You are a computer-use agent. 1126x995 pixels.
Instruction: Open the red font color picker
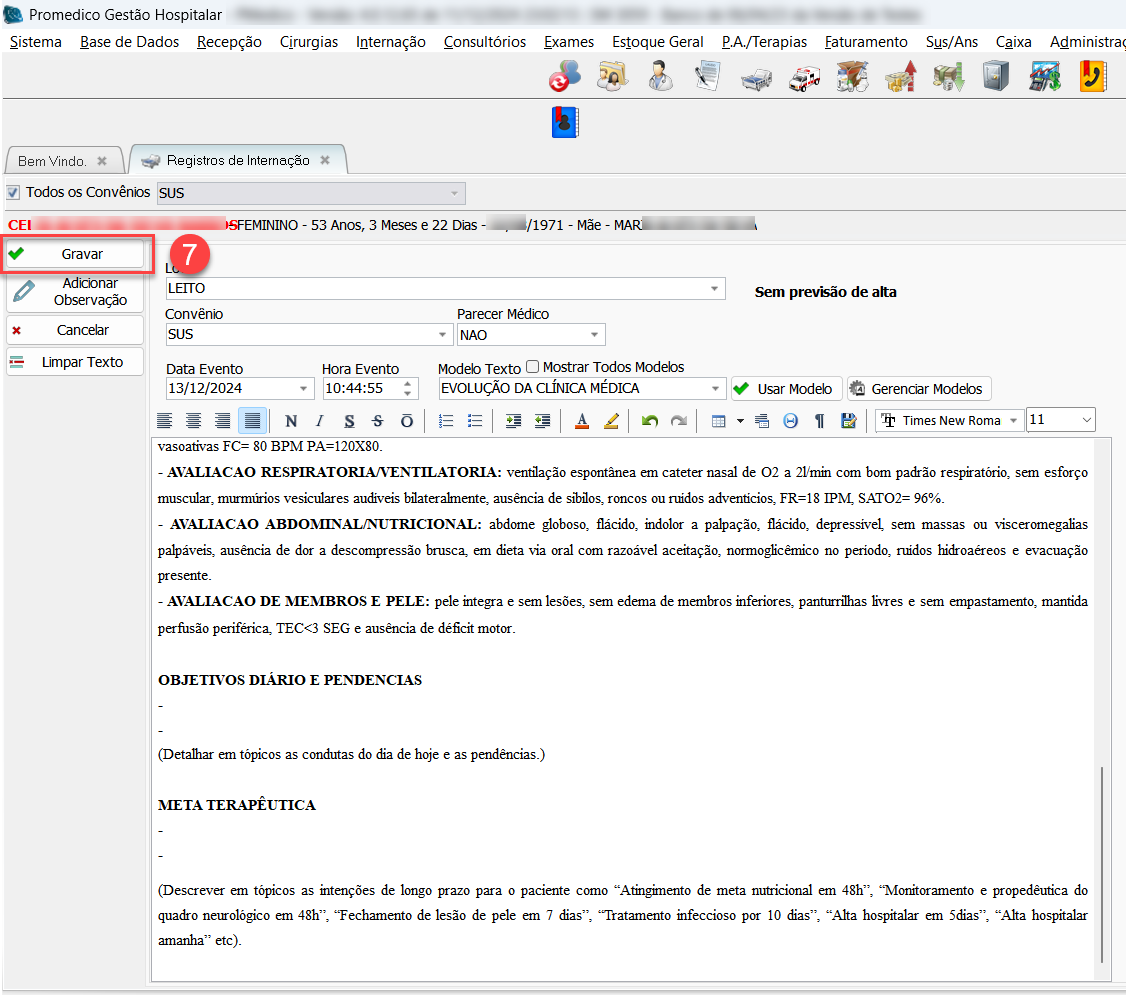(x=582, y=421)
